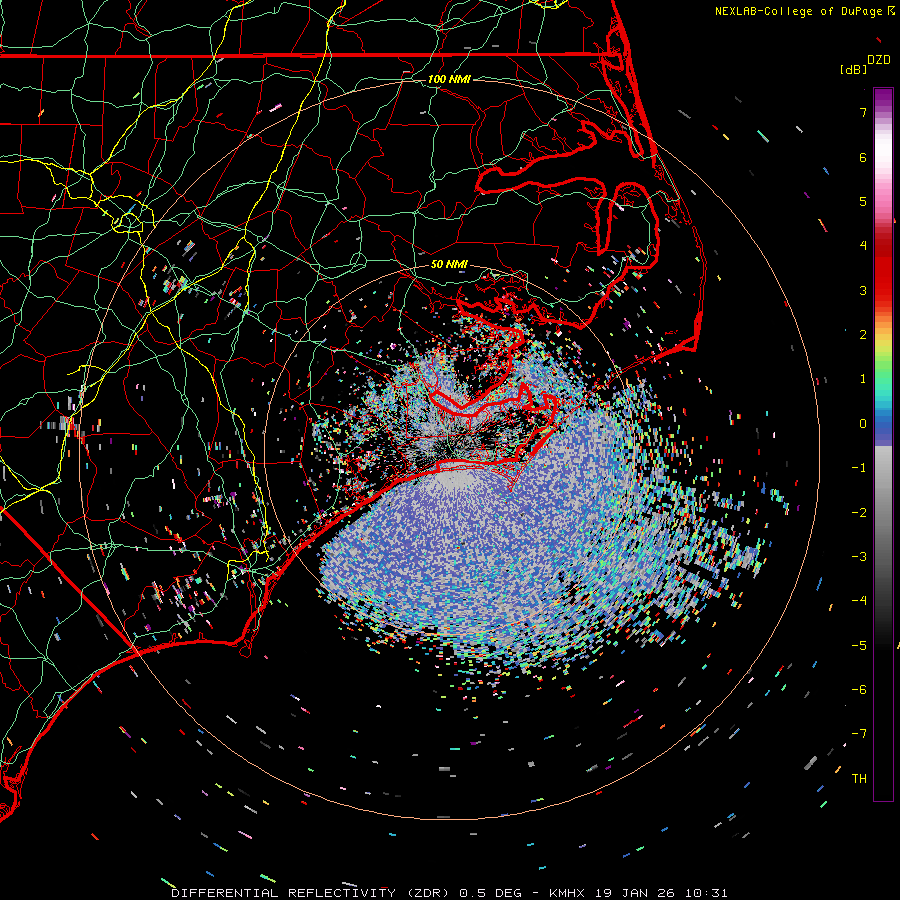The width and height of the screenshot is (900, 900).
Task: Click "0.5 DEG" elevation angle in caption
Action: pos(491,893)
